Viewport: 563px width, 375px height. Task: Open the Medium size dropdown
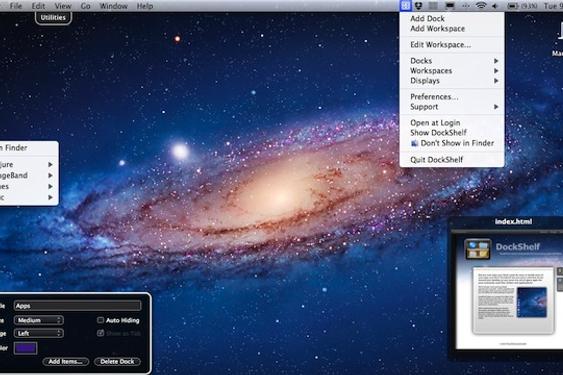pos(39,320)
